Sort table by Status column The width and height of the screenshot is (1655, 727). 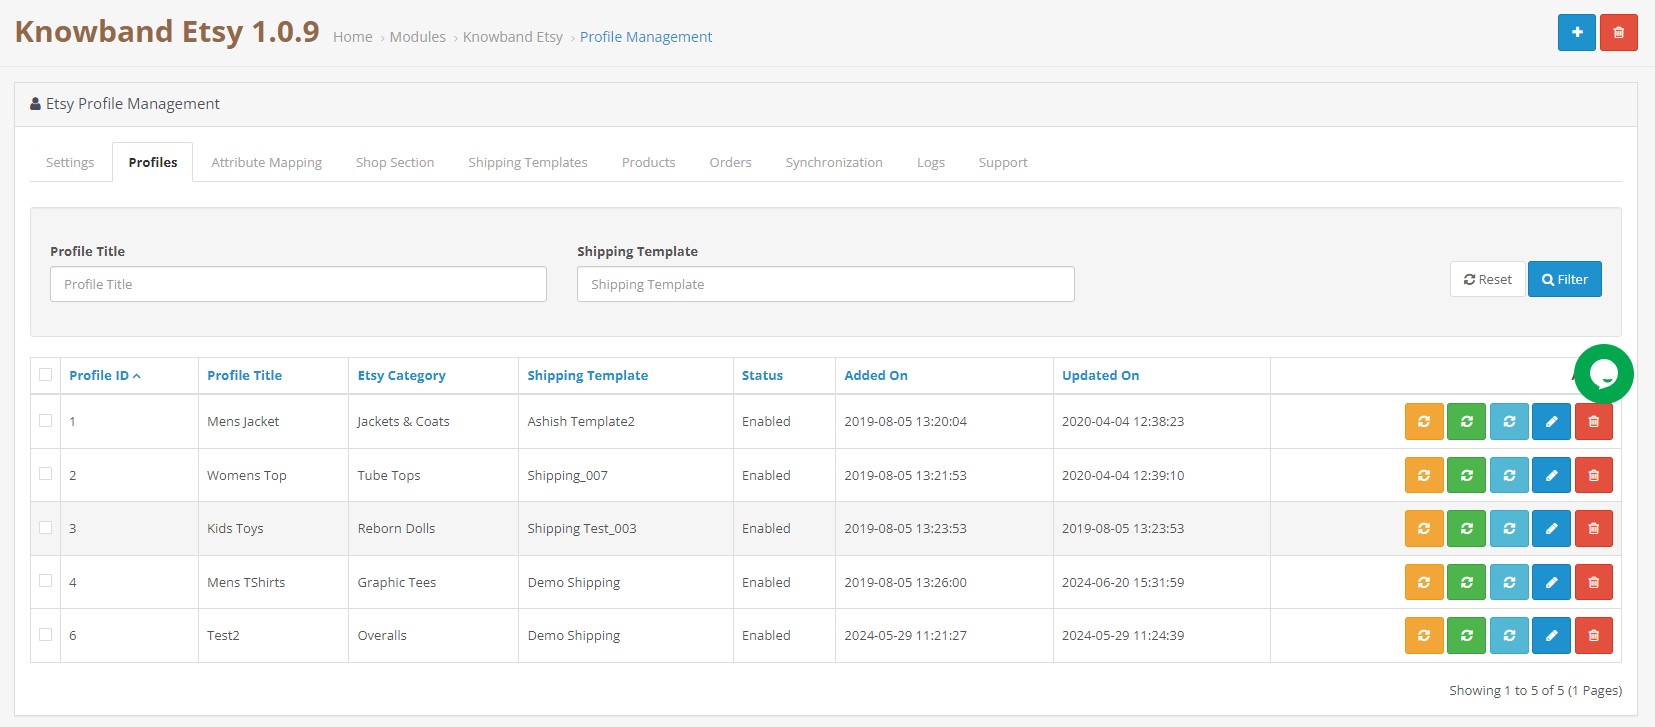762,375
